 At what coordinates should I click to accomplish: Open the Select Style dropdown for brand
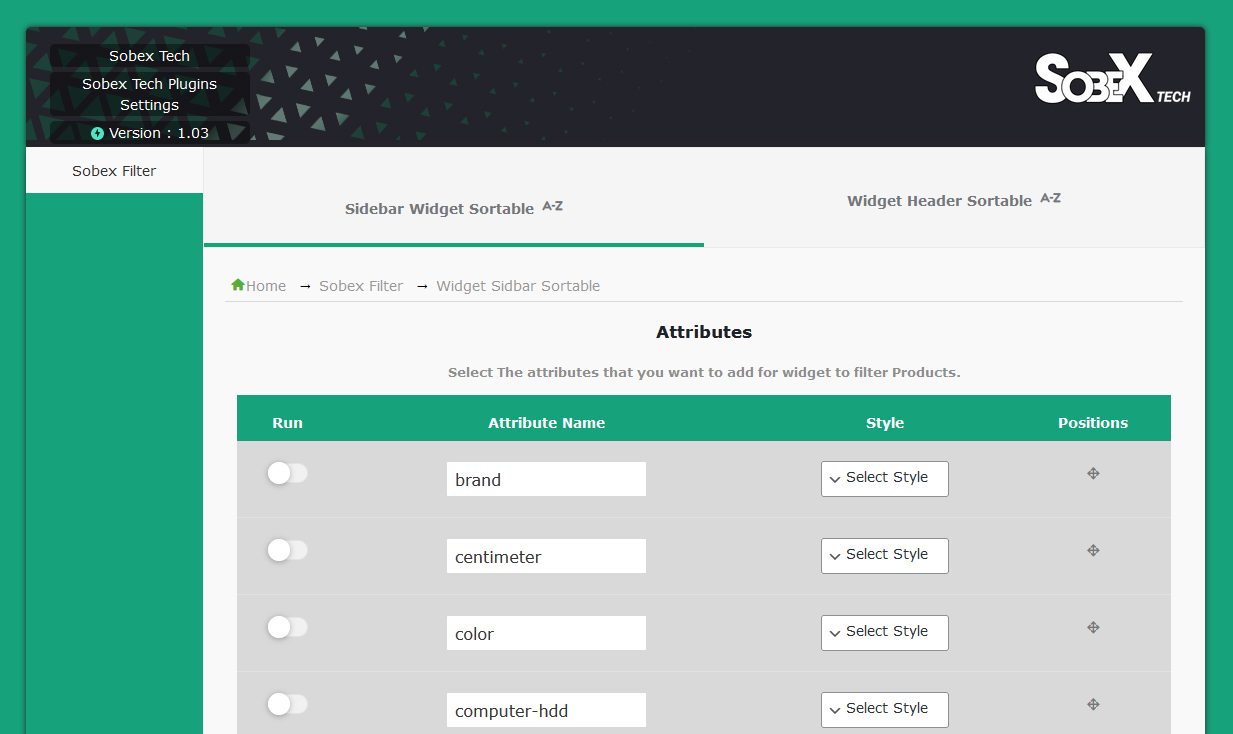885,479
